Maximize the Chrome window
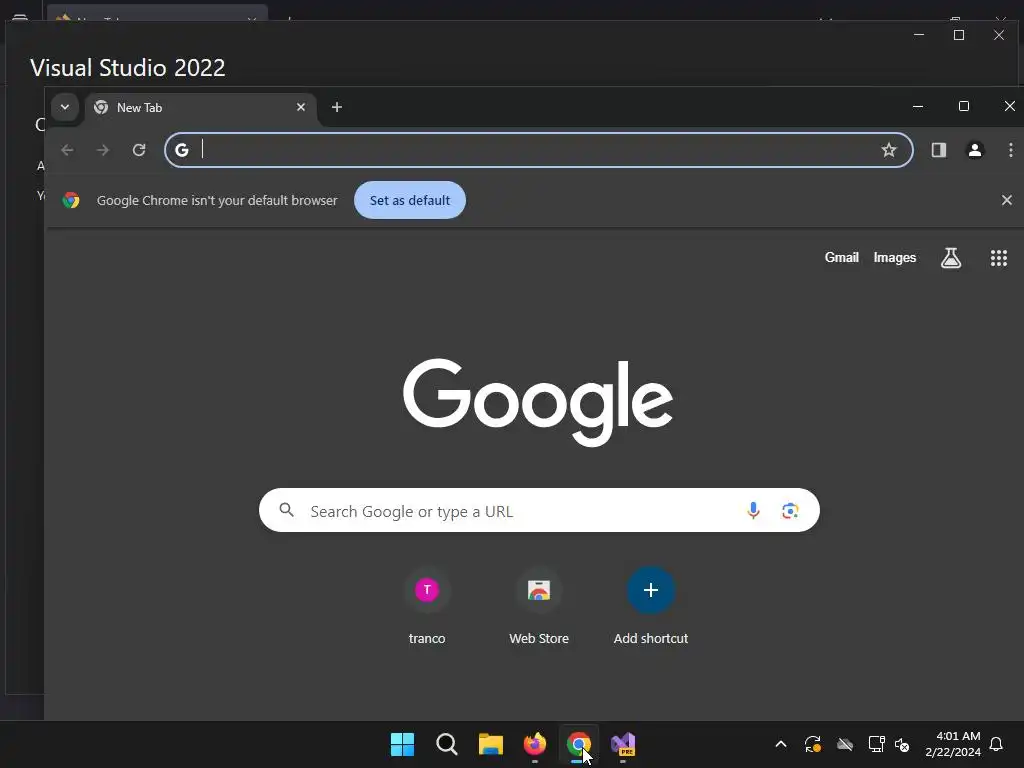Screen dimensions: 1024x768 point(963,106)
